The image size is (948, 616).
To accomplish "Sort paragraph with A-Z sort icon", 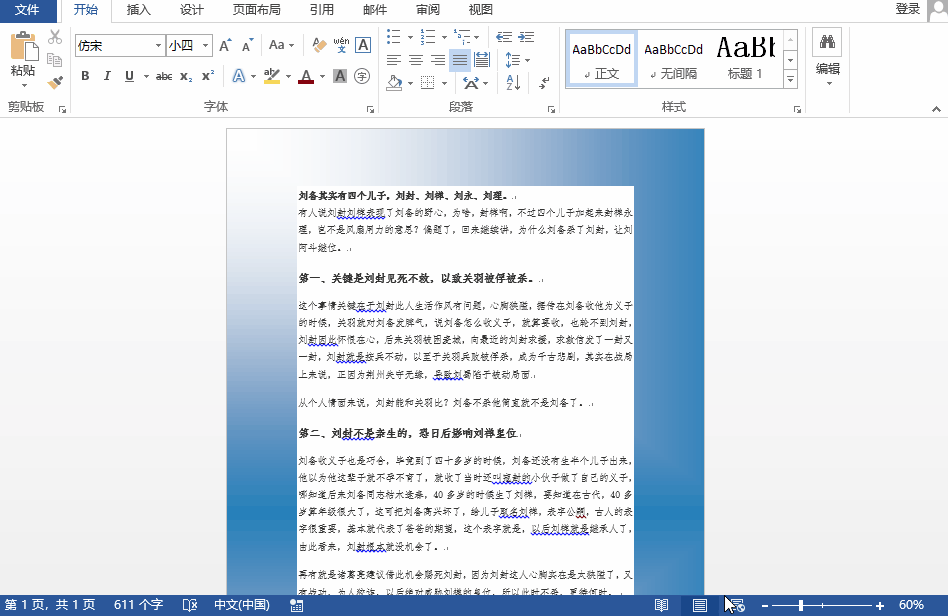I will tap(513, 82).
